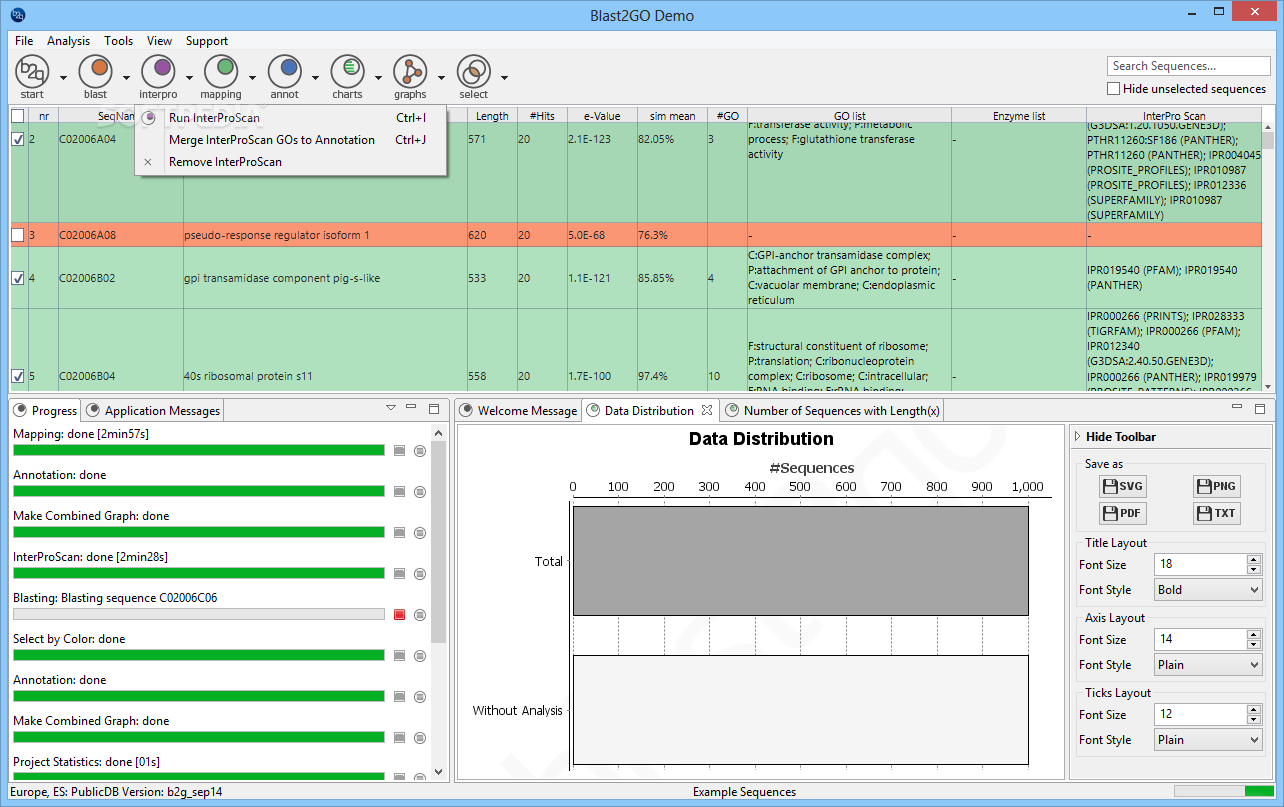Choose Merge InterProScan GOs to Annotation
1284x807 pixels.
click(x=290, y=140)
